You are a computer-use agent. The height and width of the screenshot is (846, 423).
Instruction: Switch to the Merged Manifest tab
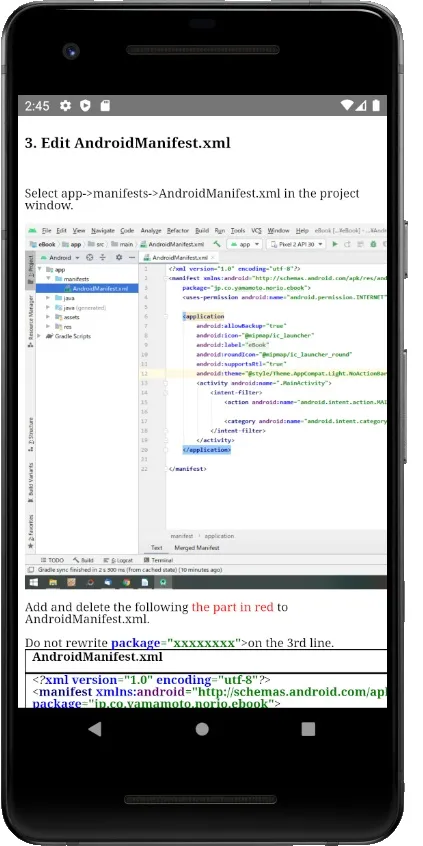[196, 548]
